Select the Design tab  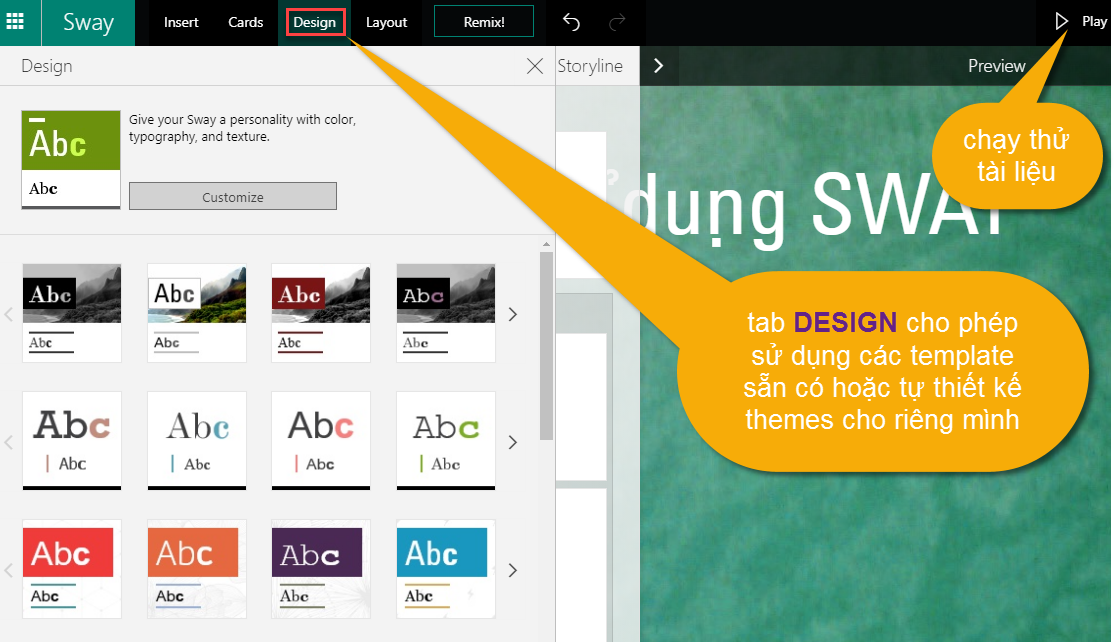[315, 22]
